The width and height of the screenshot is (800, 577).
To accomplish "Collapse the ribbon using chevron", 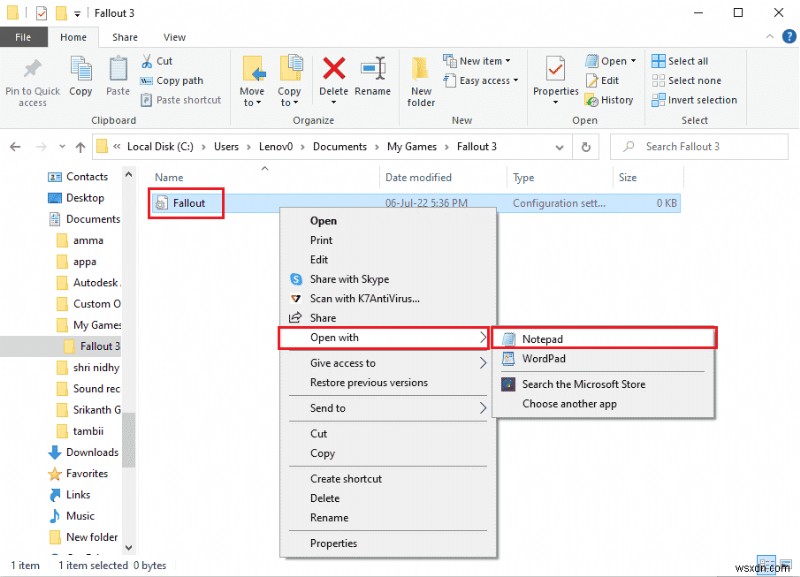I will pyautogui.click(x=770, y=37).
